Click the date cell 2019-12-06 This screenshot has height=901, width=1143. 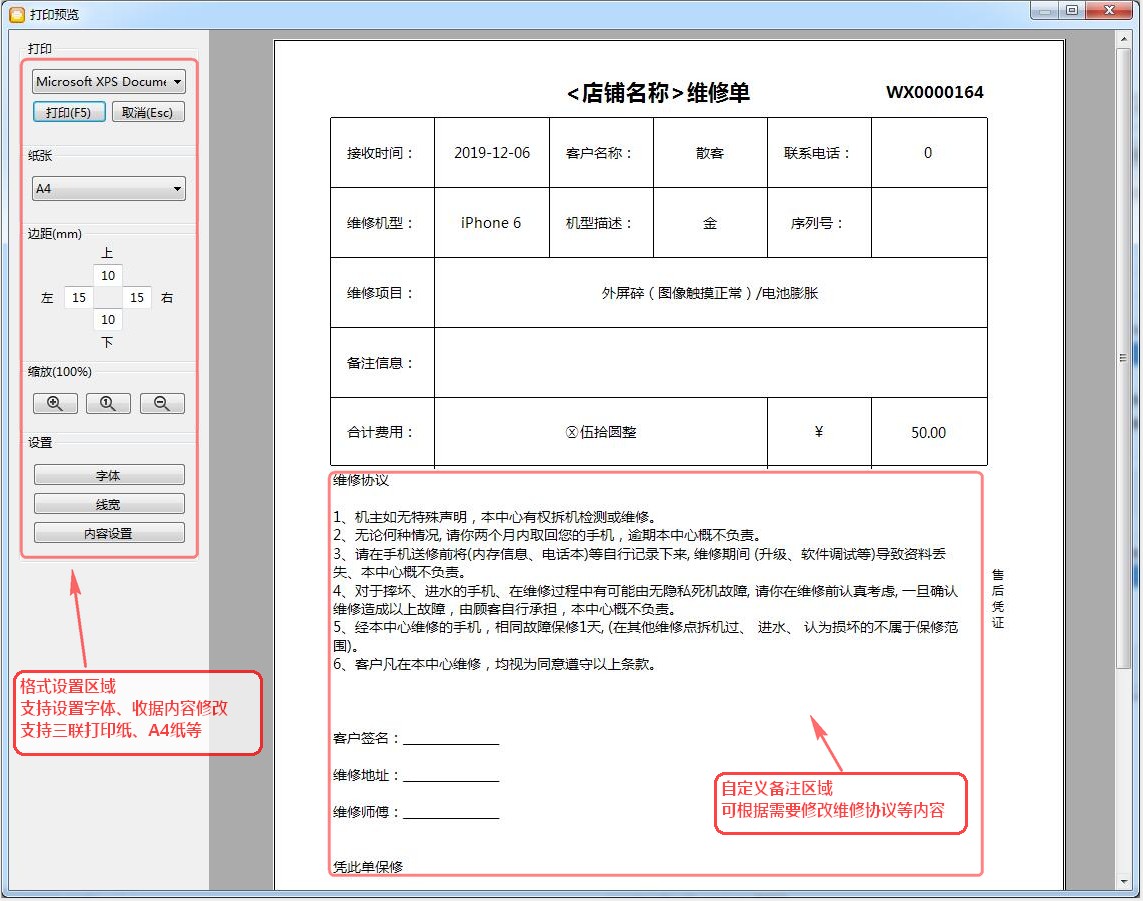pos(492,153)
